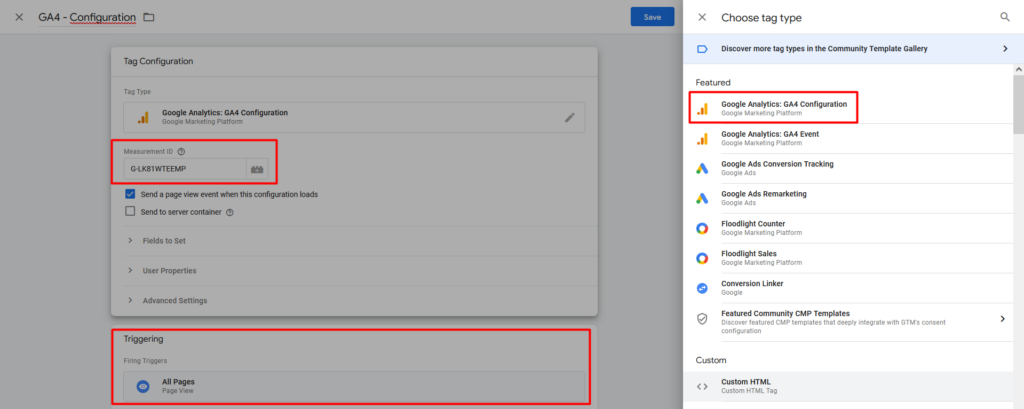Click the variable picker icon beside Measurement ID
This screenshot has width=1024, height=409.
coord(257,169)
